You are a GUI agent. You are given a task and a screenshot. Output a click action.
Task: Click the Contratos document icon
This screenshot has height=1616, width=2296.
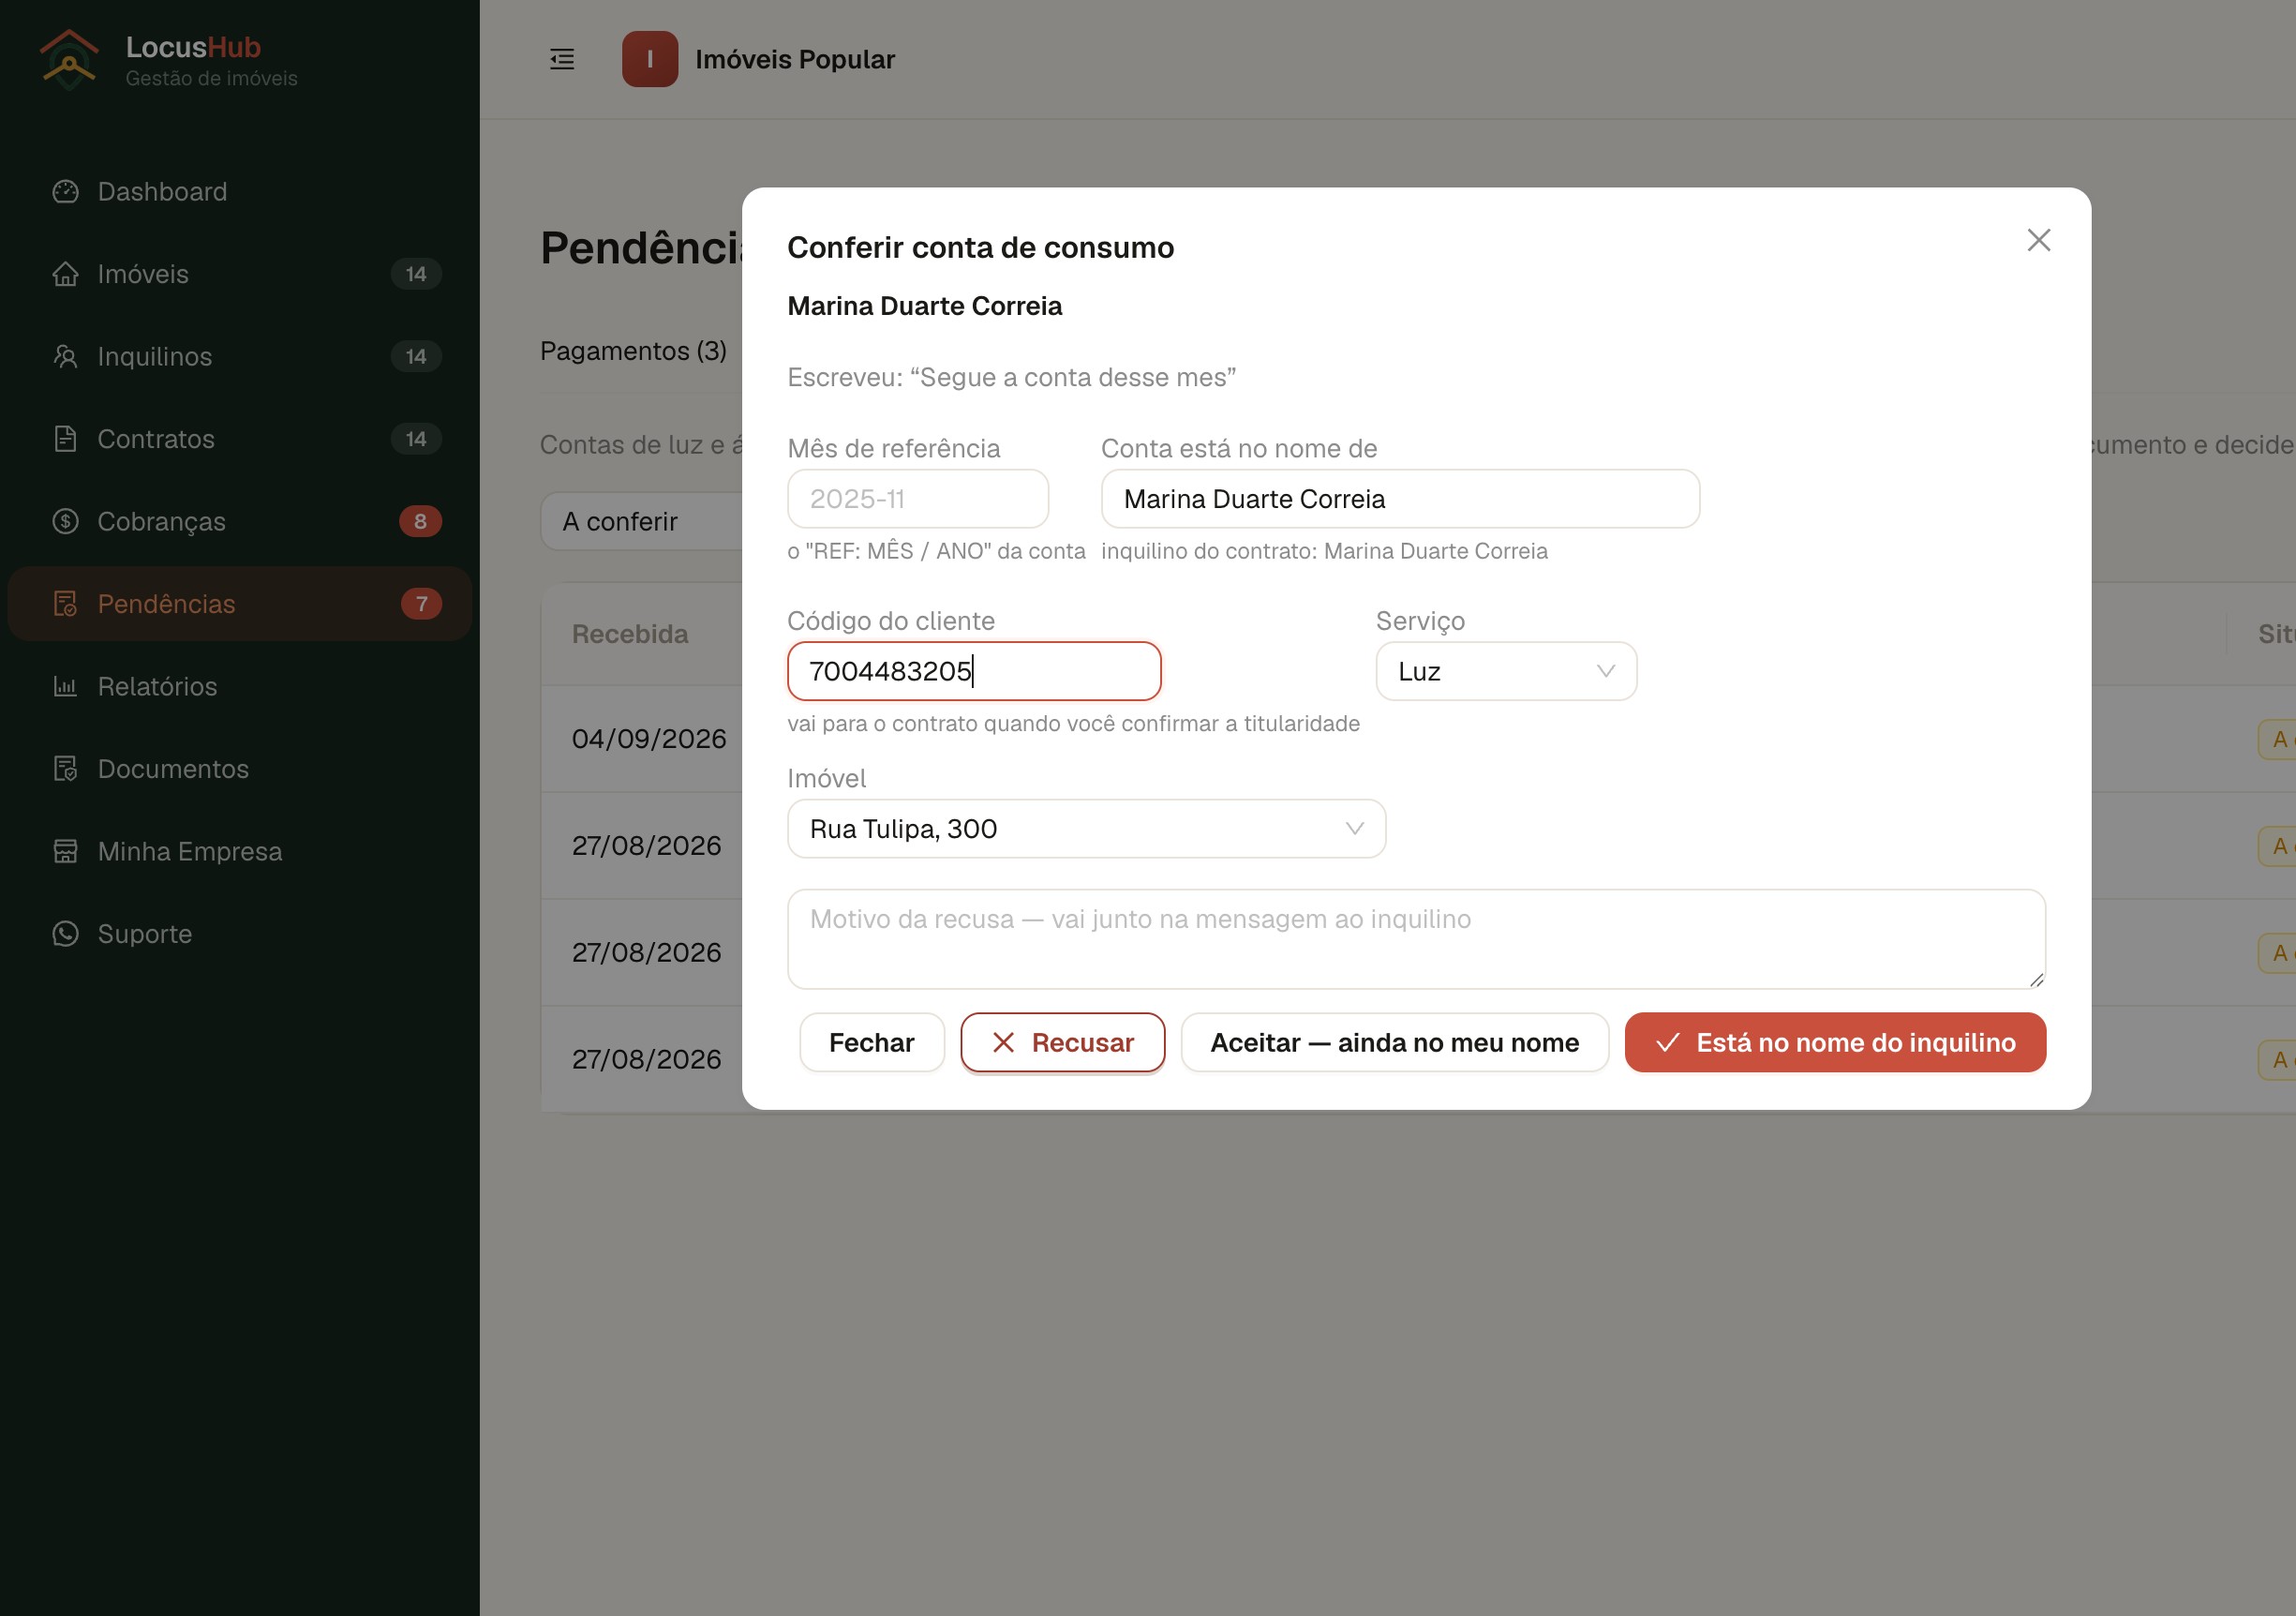tap(65, 439)
